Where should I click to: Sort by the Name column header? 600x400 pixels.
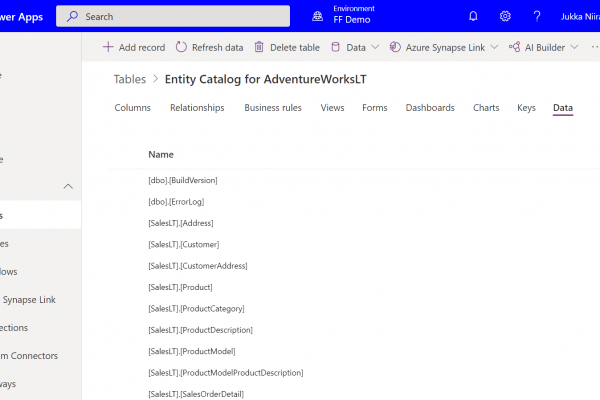[161, 155]
